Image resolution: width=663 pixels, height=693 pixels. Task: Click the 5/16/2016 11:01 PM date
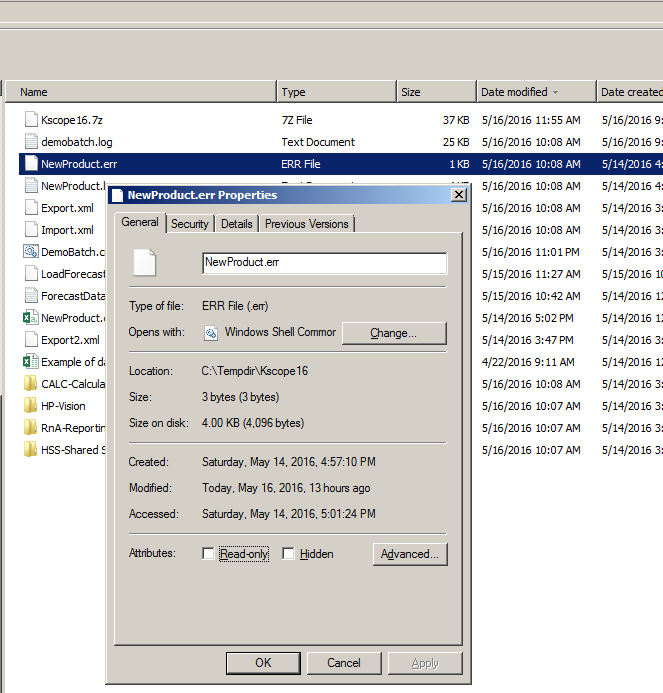(531, 252)
